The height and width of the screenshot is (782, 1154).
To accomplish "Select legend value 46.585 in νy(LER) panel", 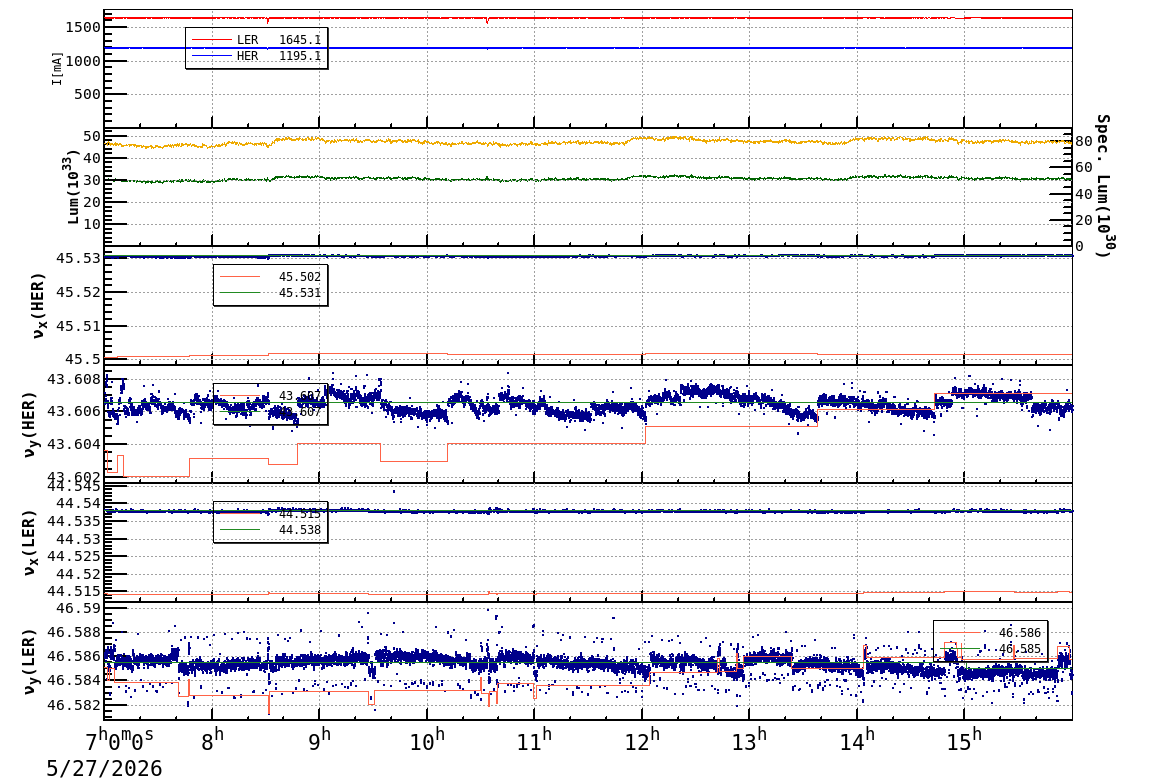I will tap(1020, 649).
